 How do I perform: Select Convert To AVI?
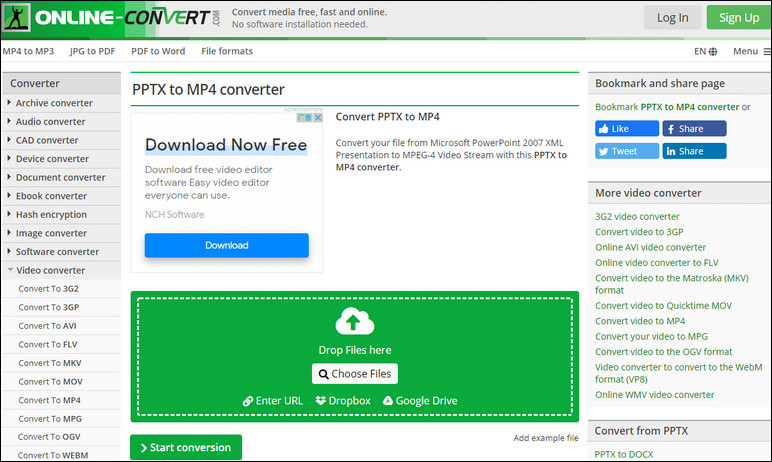(47, 326)
